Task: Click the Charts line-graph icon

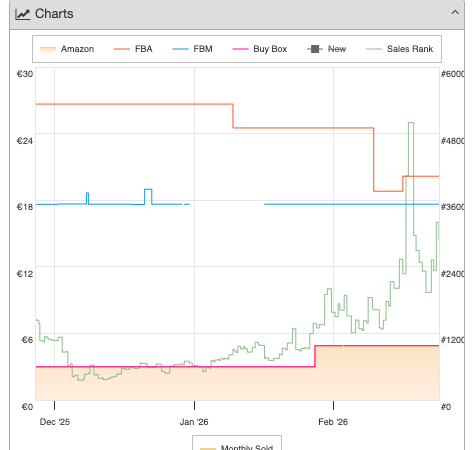Action: pyautogui.click(x=23, y=14)
